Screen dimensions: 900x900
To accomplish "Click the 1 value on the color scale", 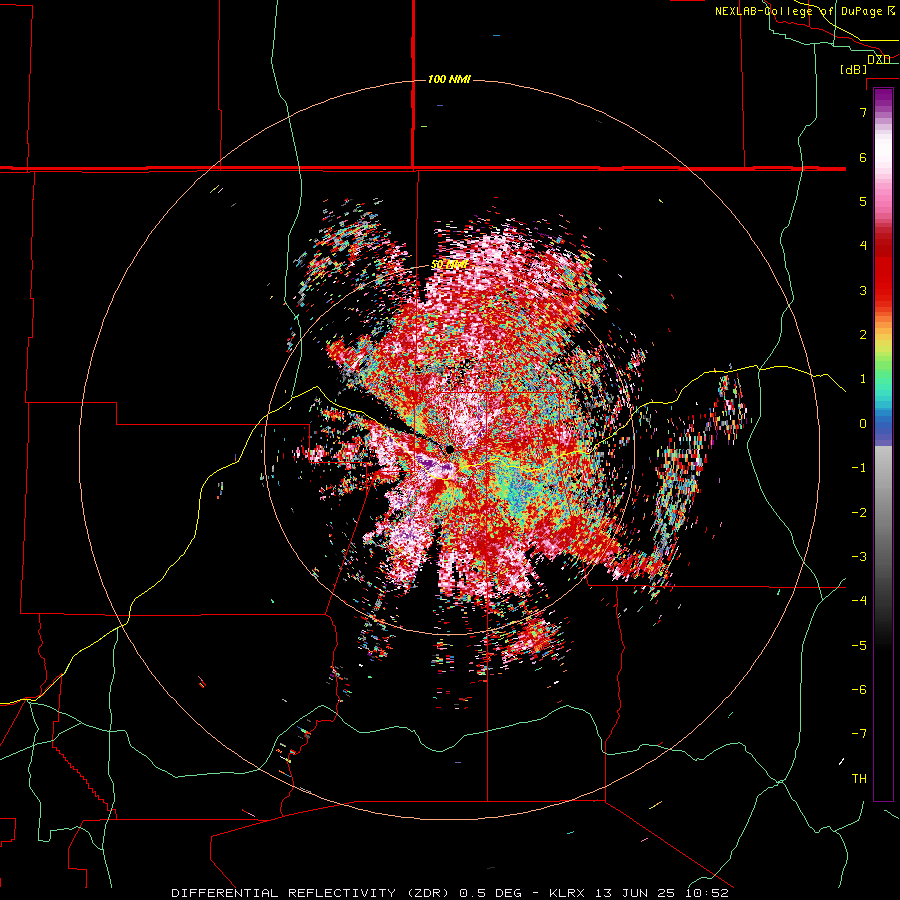I will (x=863, y=379).
